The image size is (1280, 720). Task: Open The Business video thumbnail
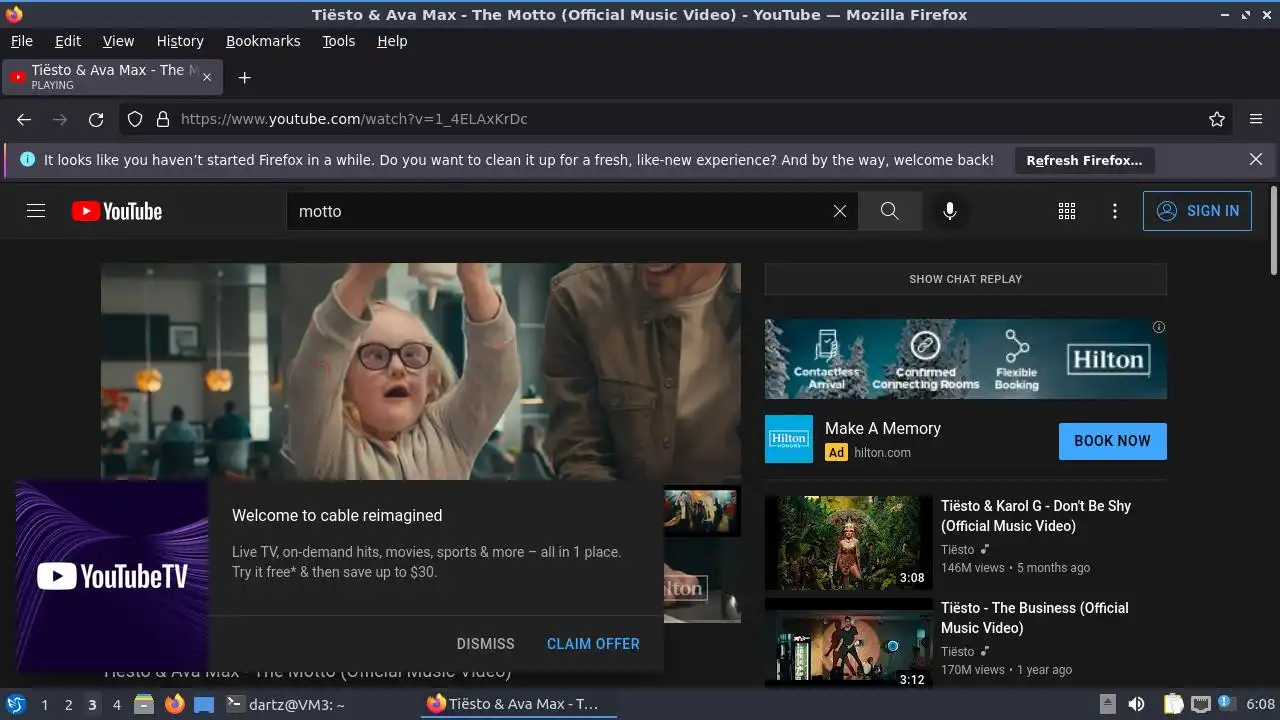(848, 643)
